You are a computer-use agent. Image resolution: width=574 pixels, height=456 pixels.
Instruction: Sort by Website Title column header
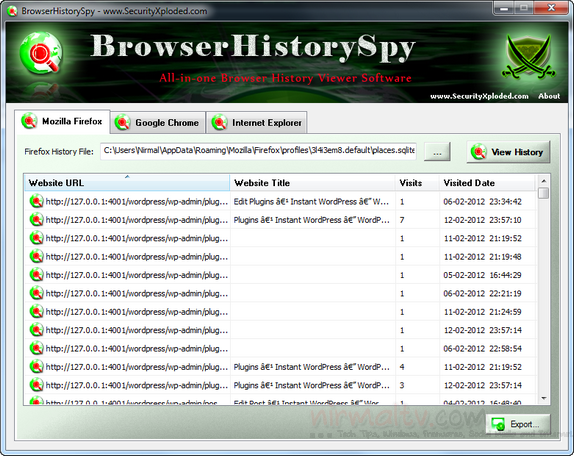[x=313, y=183]
